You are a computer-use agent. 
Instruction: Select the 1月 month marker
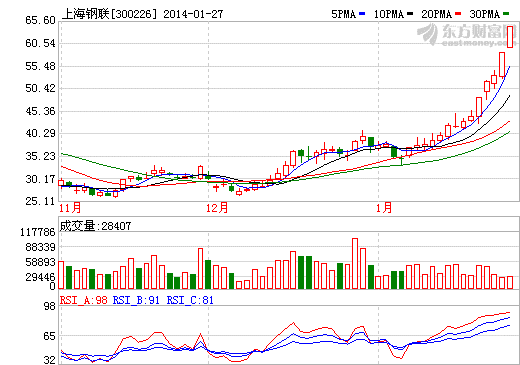[x=384, y=208]
